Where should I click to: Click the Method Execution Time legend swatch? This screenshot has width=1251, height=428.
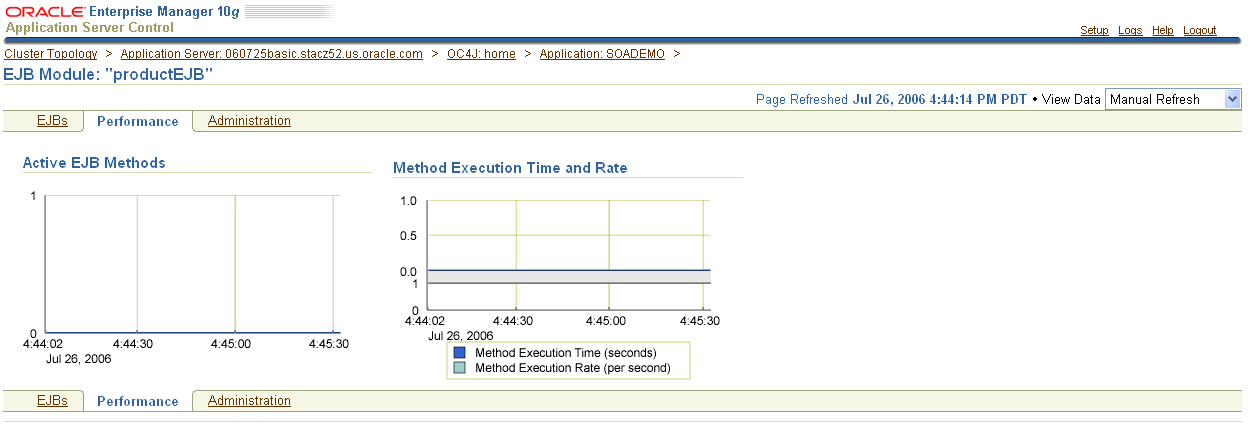pos(459,353)
